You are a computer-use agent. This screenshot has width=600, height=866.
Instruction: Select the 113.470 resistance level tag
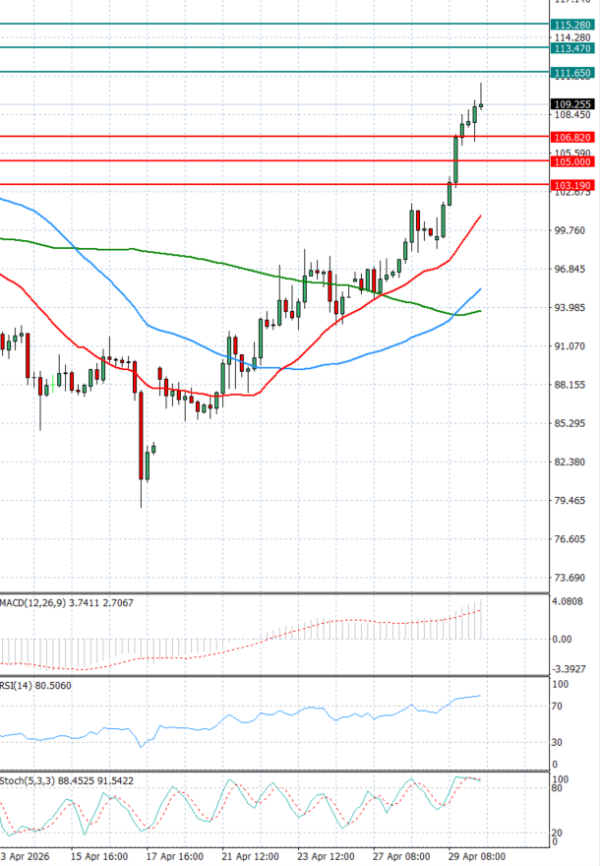(x=574, y=48)
